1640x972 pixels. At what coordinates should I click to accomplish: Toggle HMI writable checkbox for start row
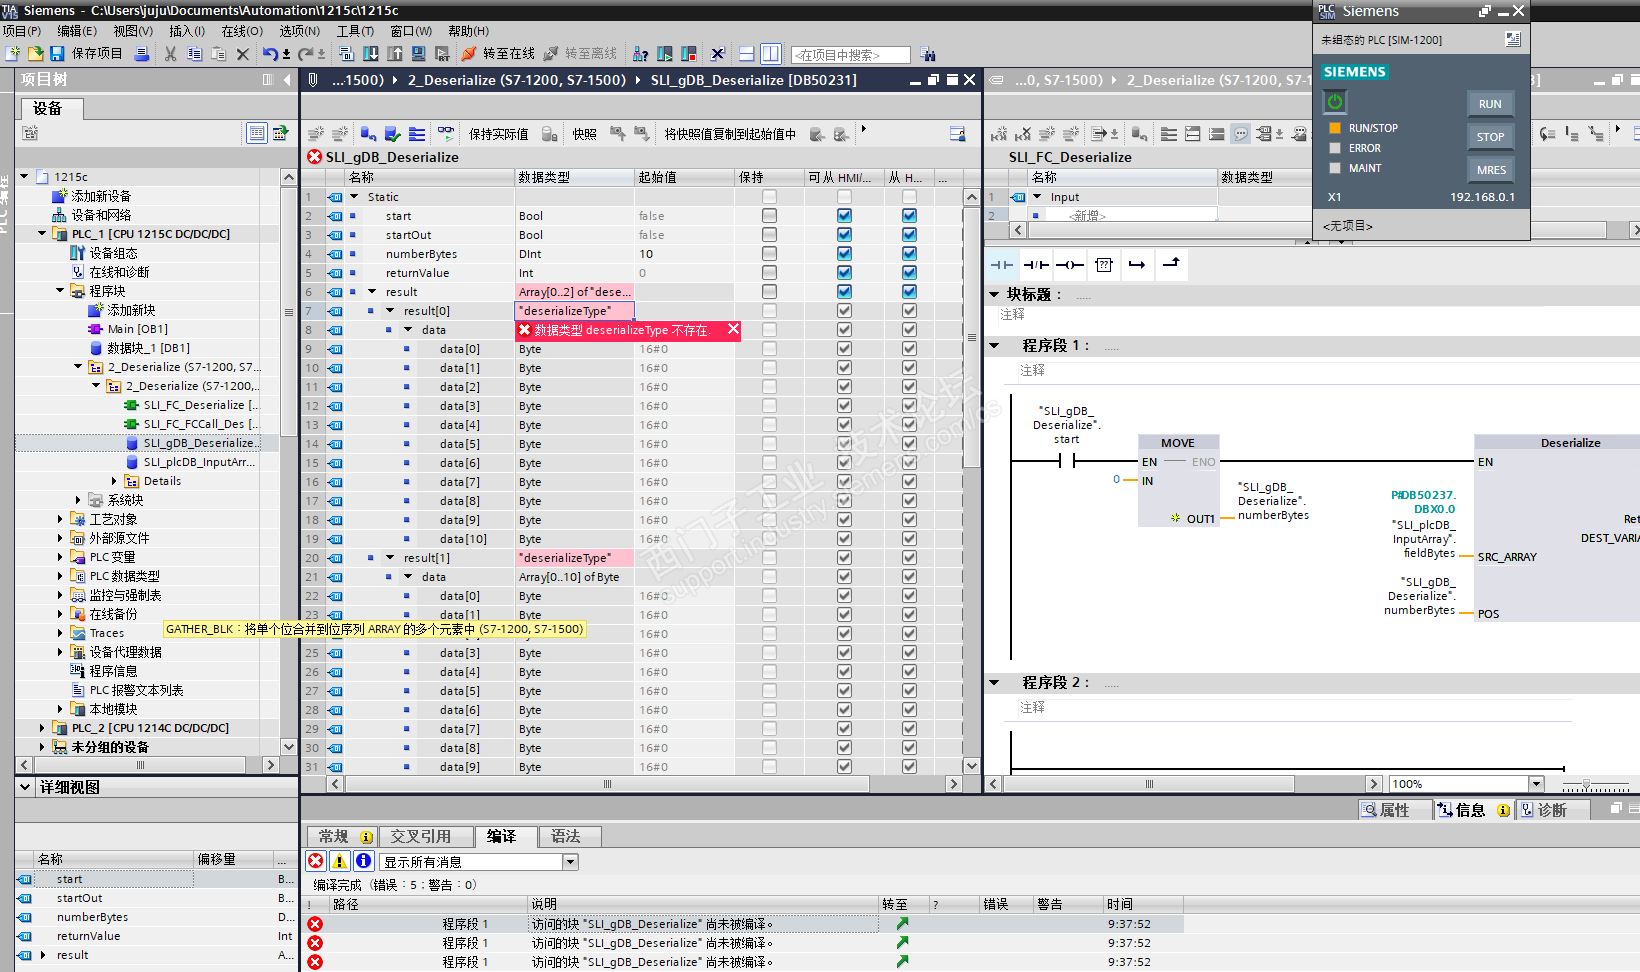click(909, 216)
